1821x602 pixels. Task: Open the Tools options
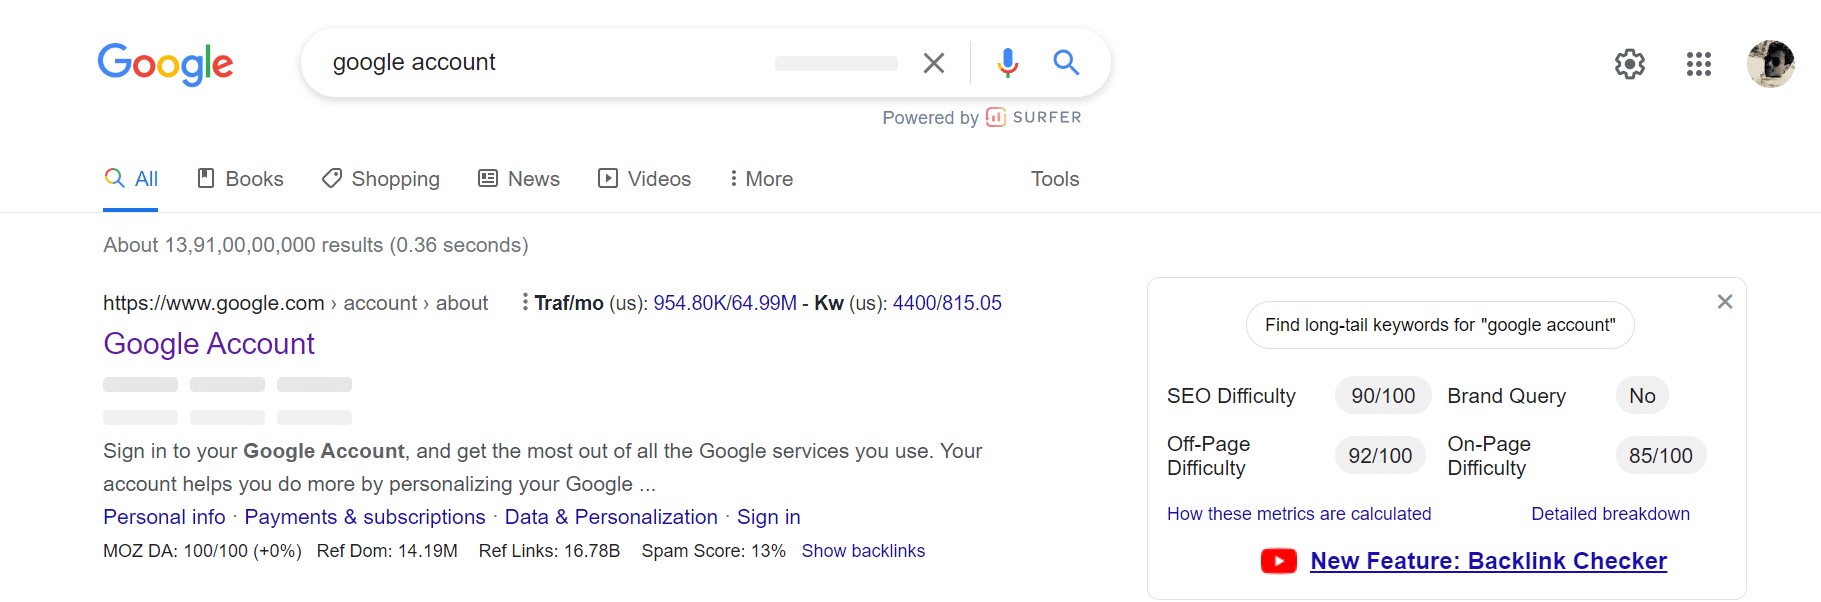(x=1054, y=178)
